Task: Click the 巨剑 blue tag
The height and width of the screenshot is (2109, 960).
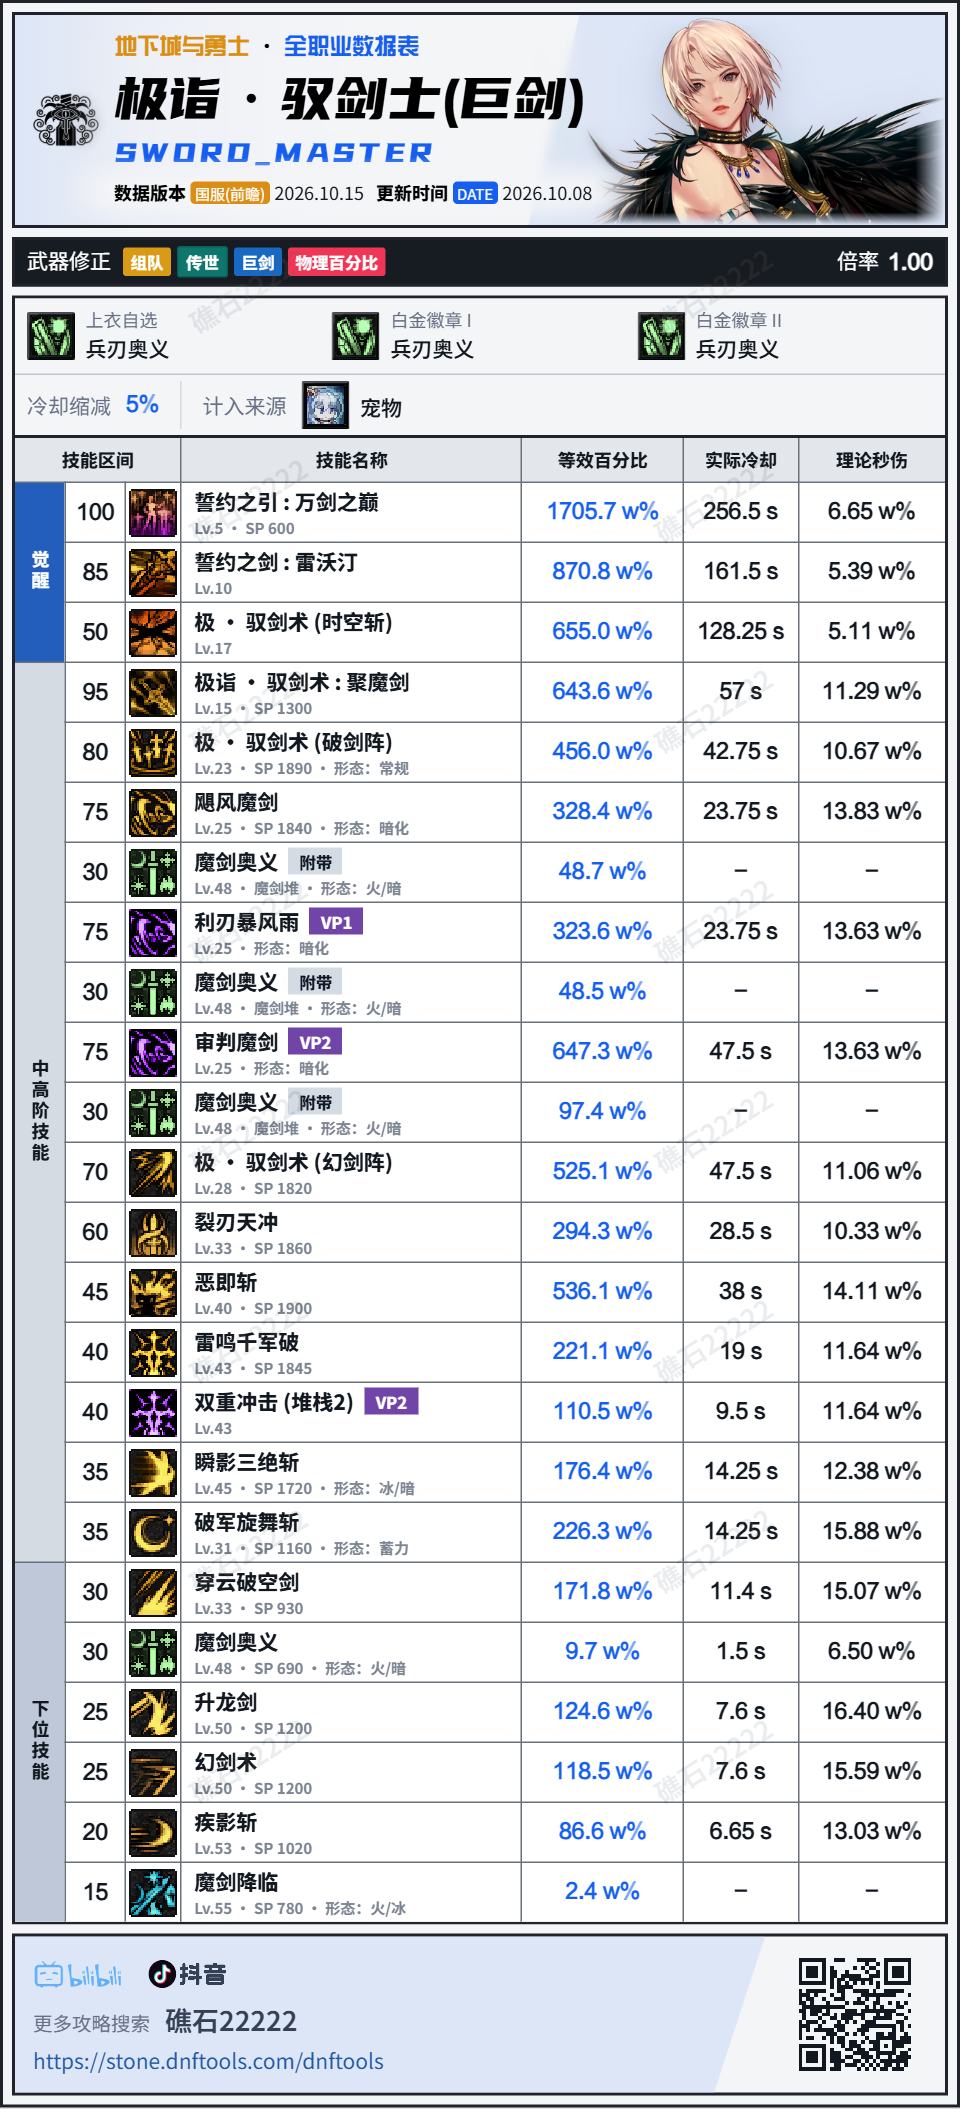Action: 258,262
